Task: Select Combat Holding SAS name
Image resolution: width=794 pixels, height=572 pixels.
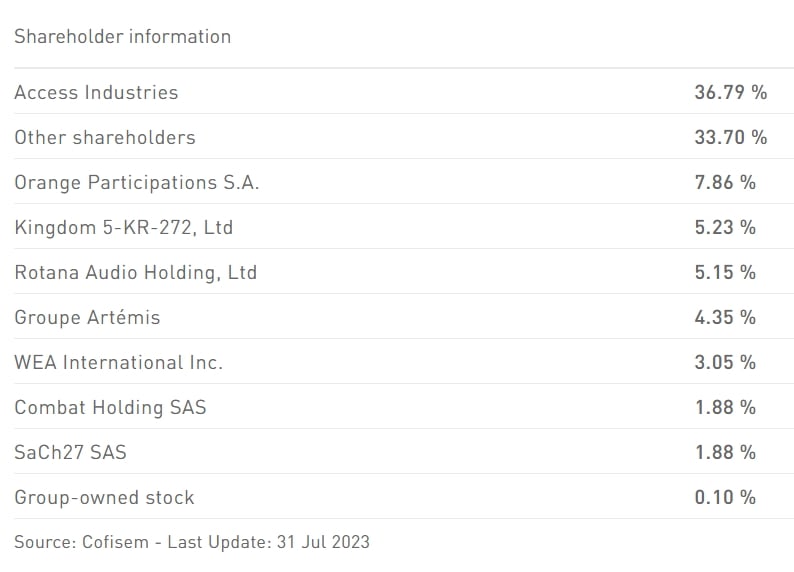Action: tap(110, 408)
